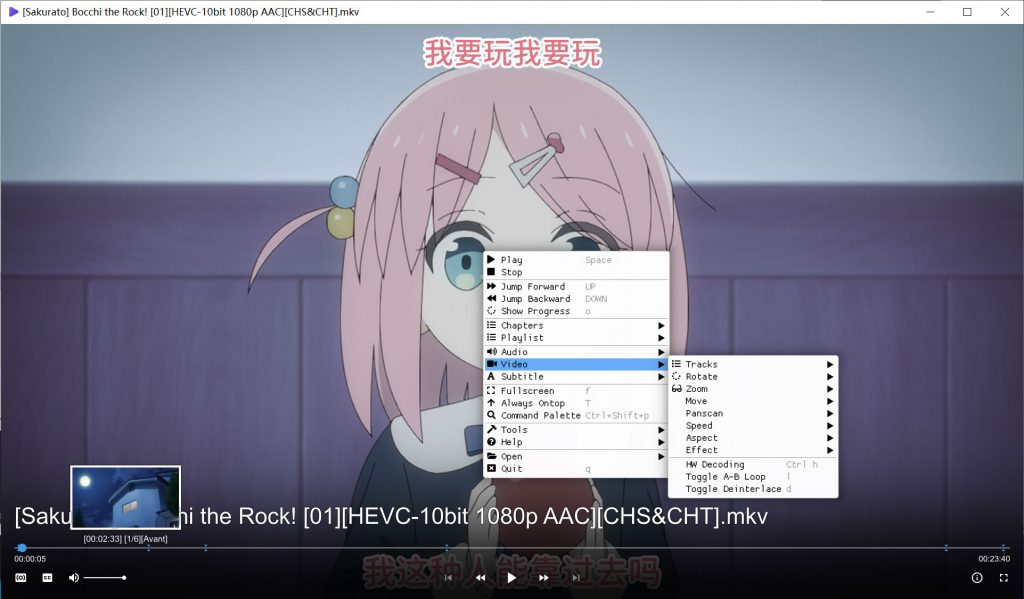
Task: Expand the Playlist submenu
Action: pos(576,338)
